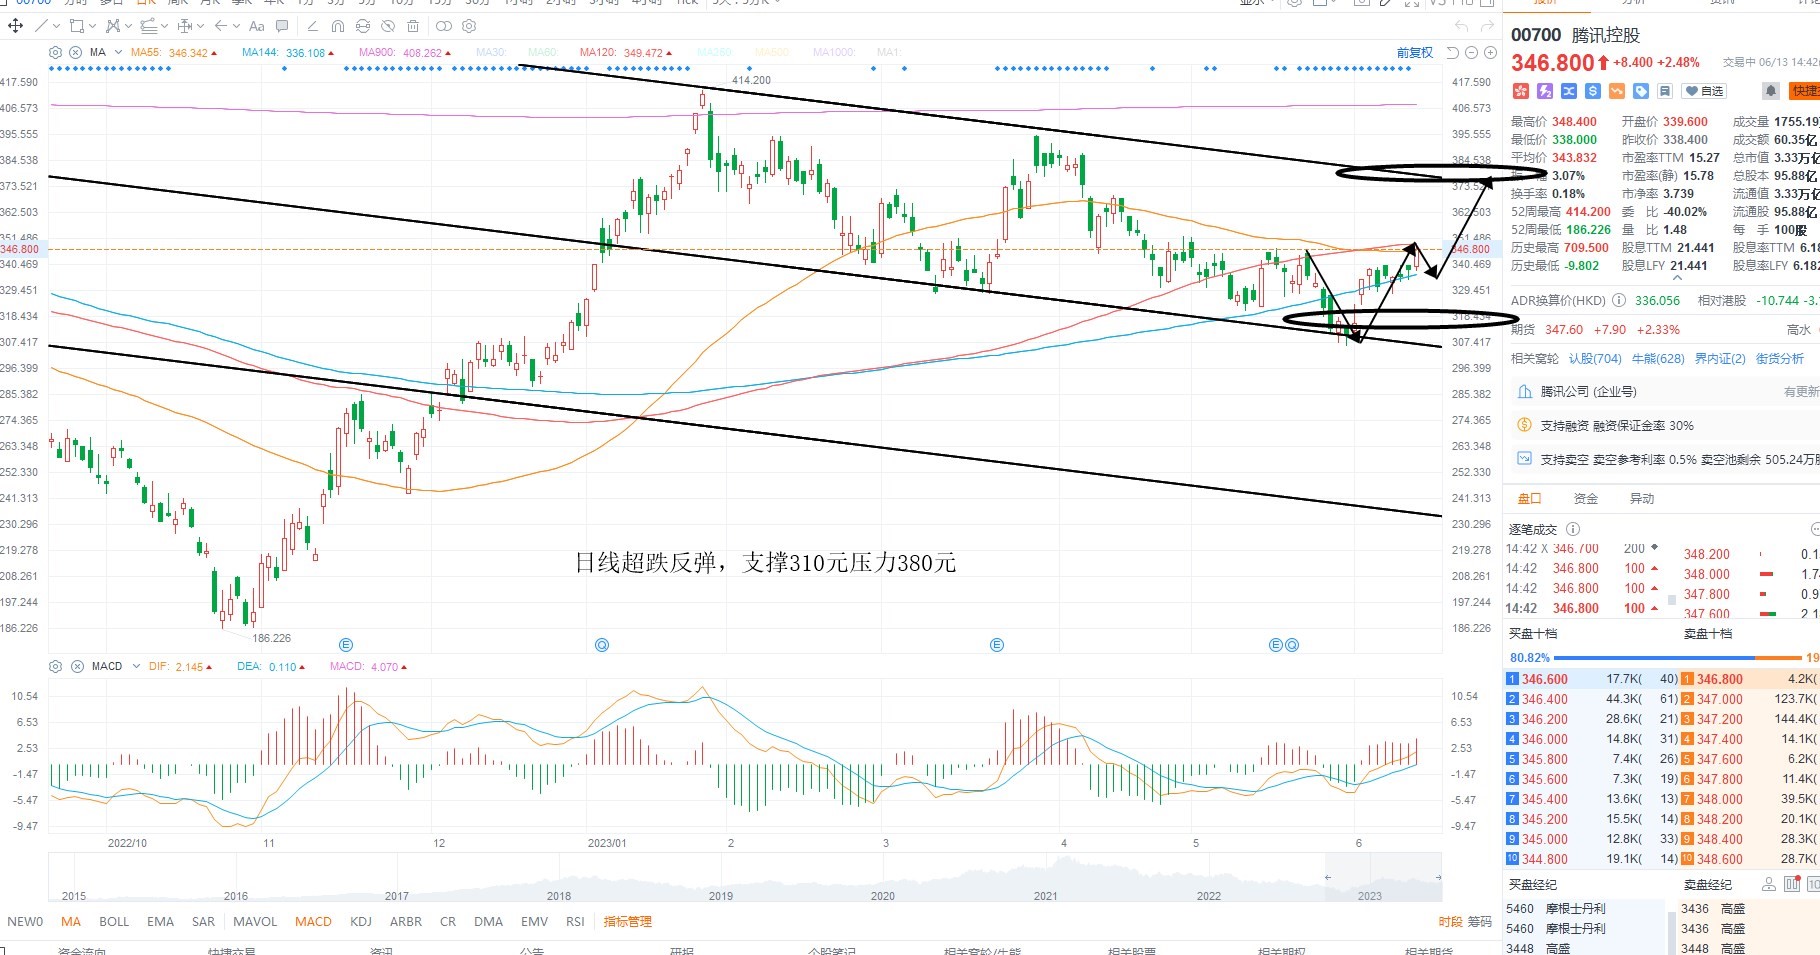This screenshot has width=1820, height=955.
Task: Click the bell price alert icon
Action: [1770, 91]
